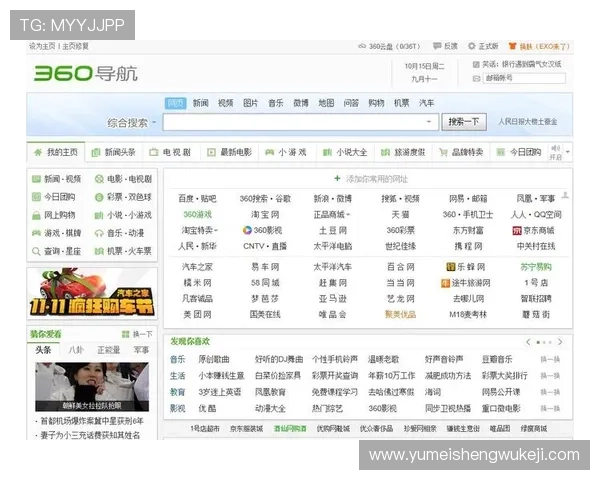Click the first pager dot in 发现你喜欢

(x=538, y=342)
